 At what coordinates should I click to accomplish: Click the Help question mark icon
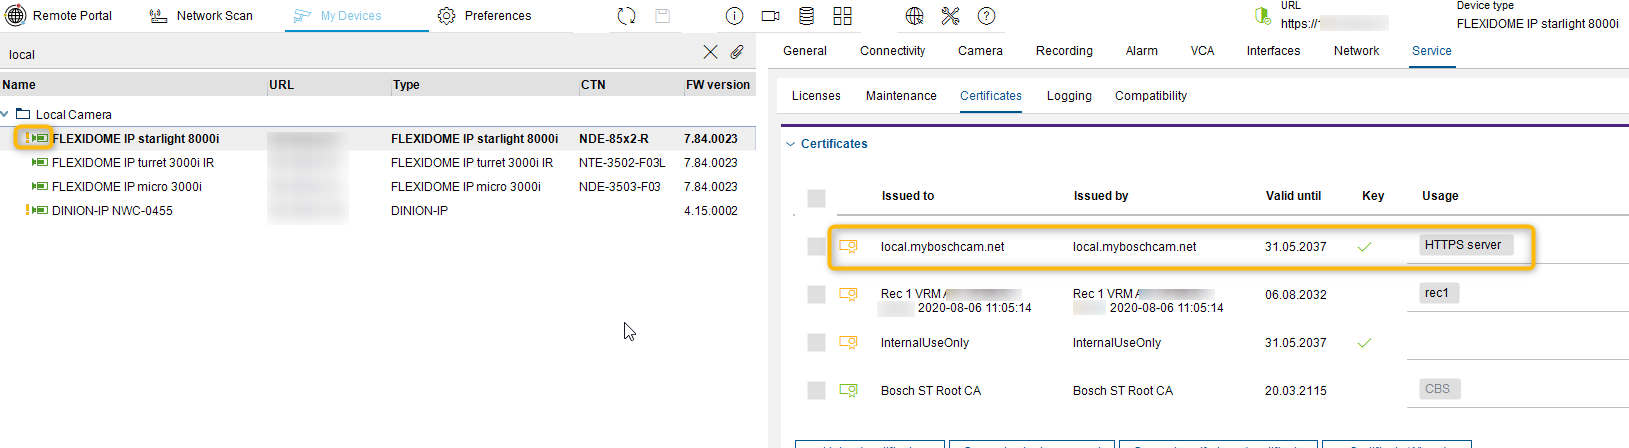pyautogui.click(x=986, y=16)
